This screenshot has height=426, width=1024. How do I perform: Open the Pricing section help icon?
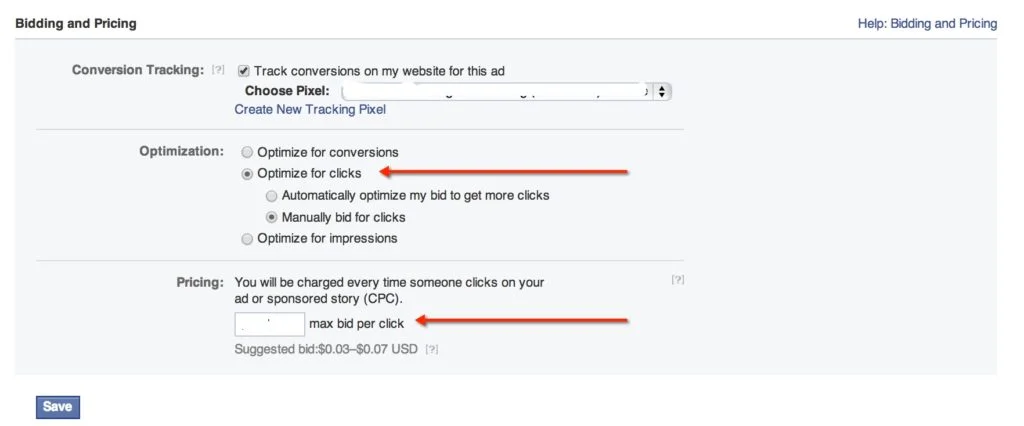678,281
